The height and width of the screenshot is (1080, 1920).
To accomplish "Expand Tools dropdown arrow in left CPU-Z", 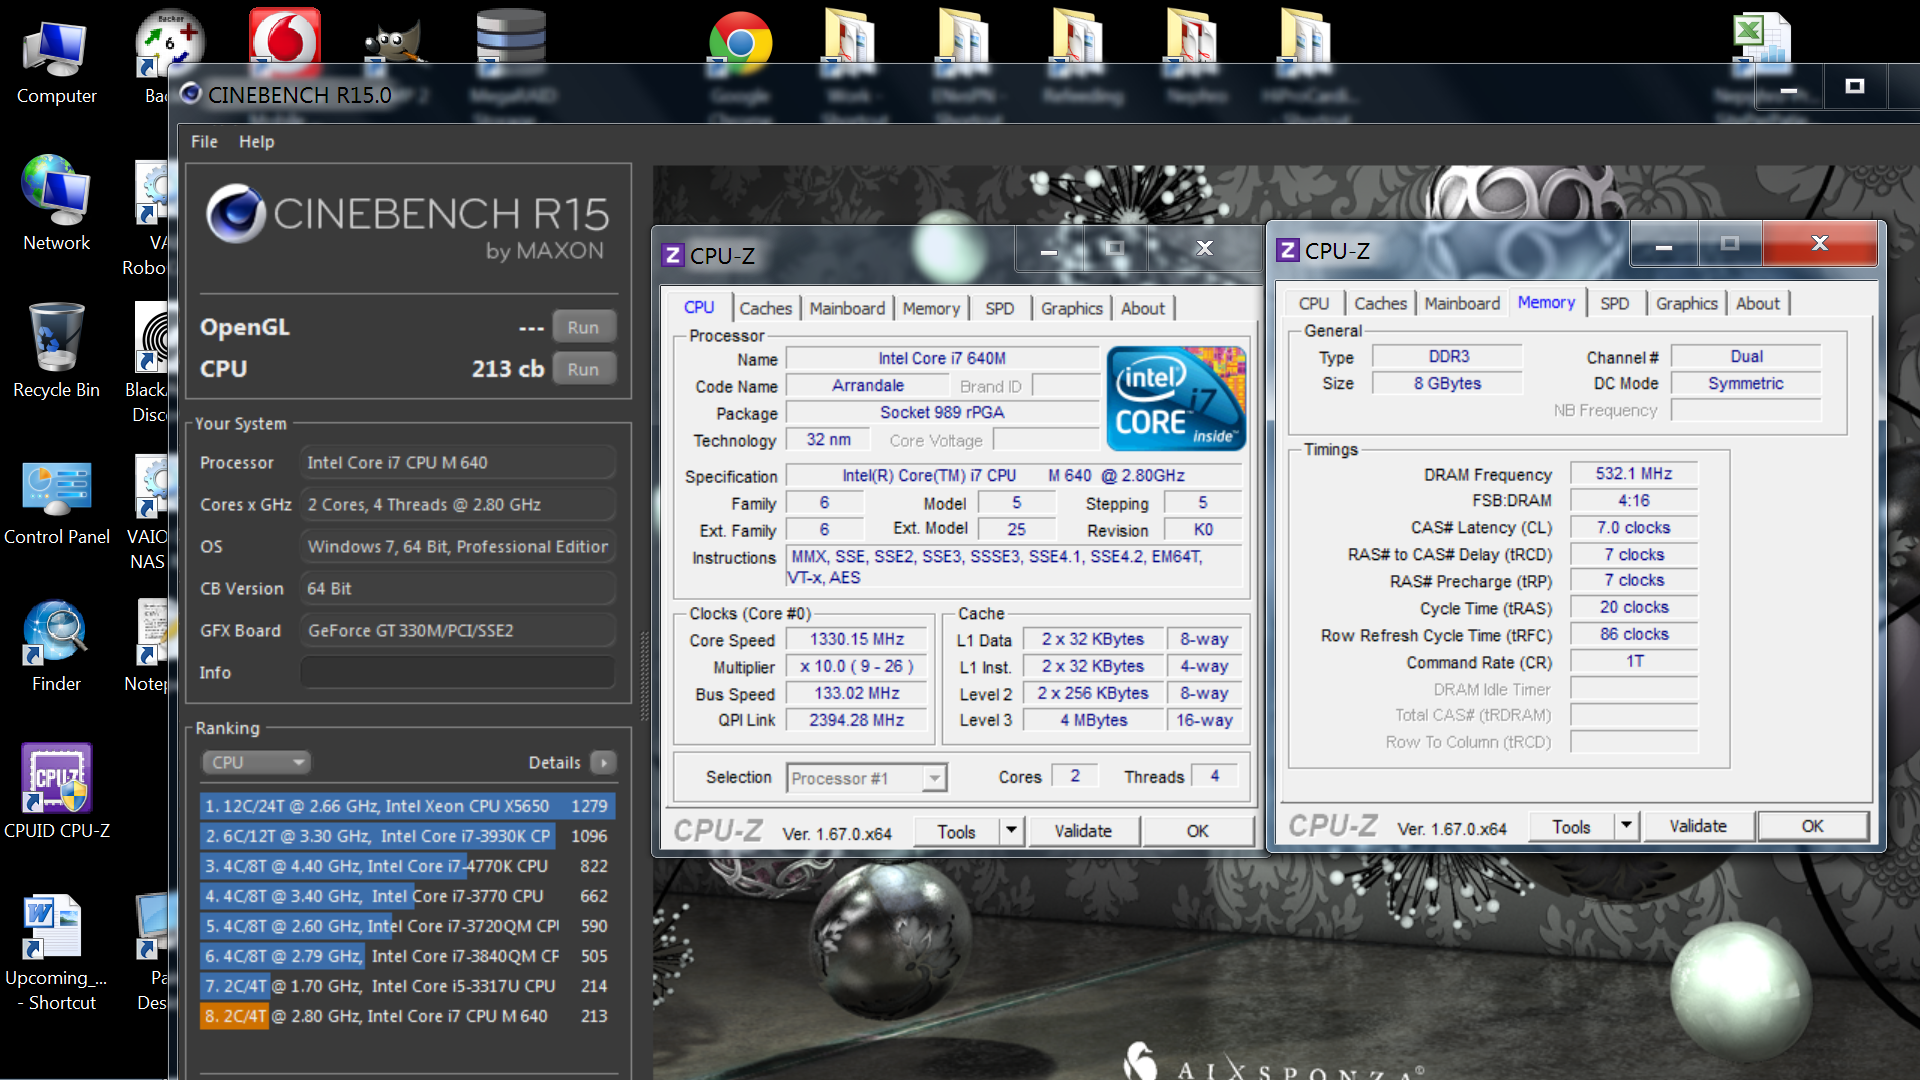I will click(x=1011, y=831).
